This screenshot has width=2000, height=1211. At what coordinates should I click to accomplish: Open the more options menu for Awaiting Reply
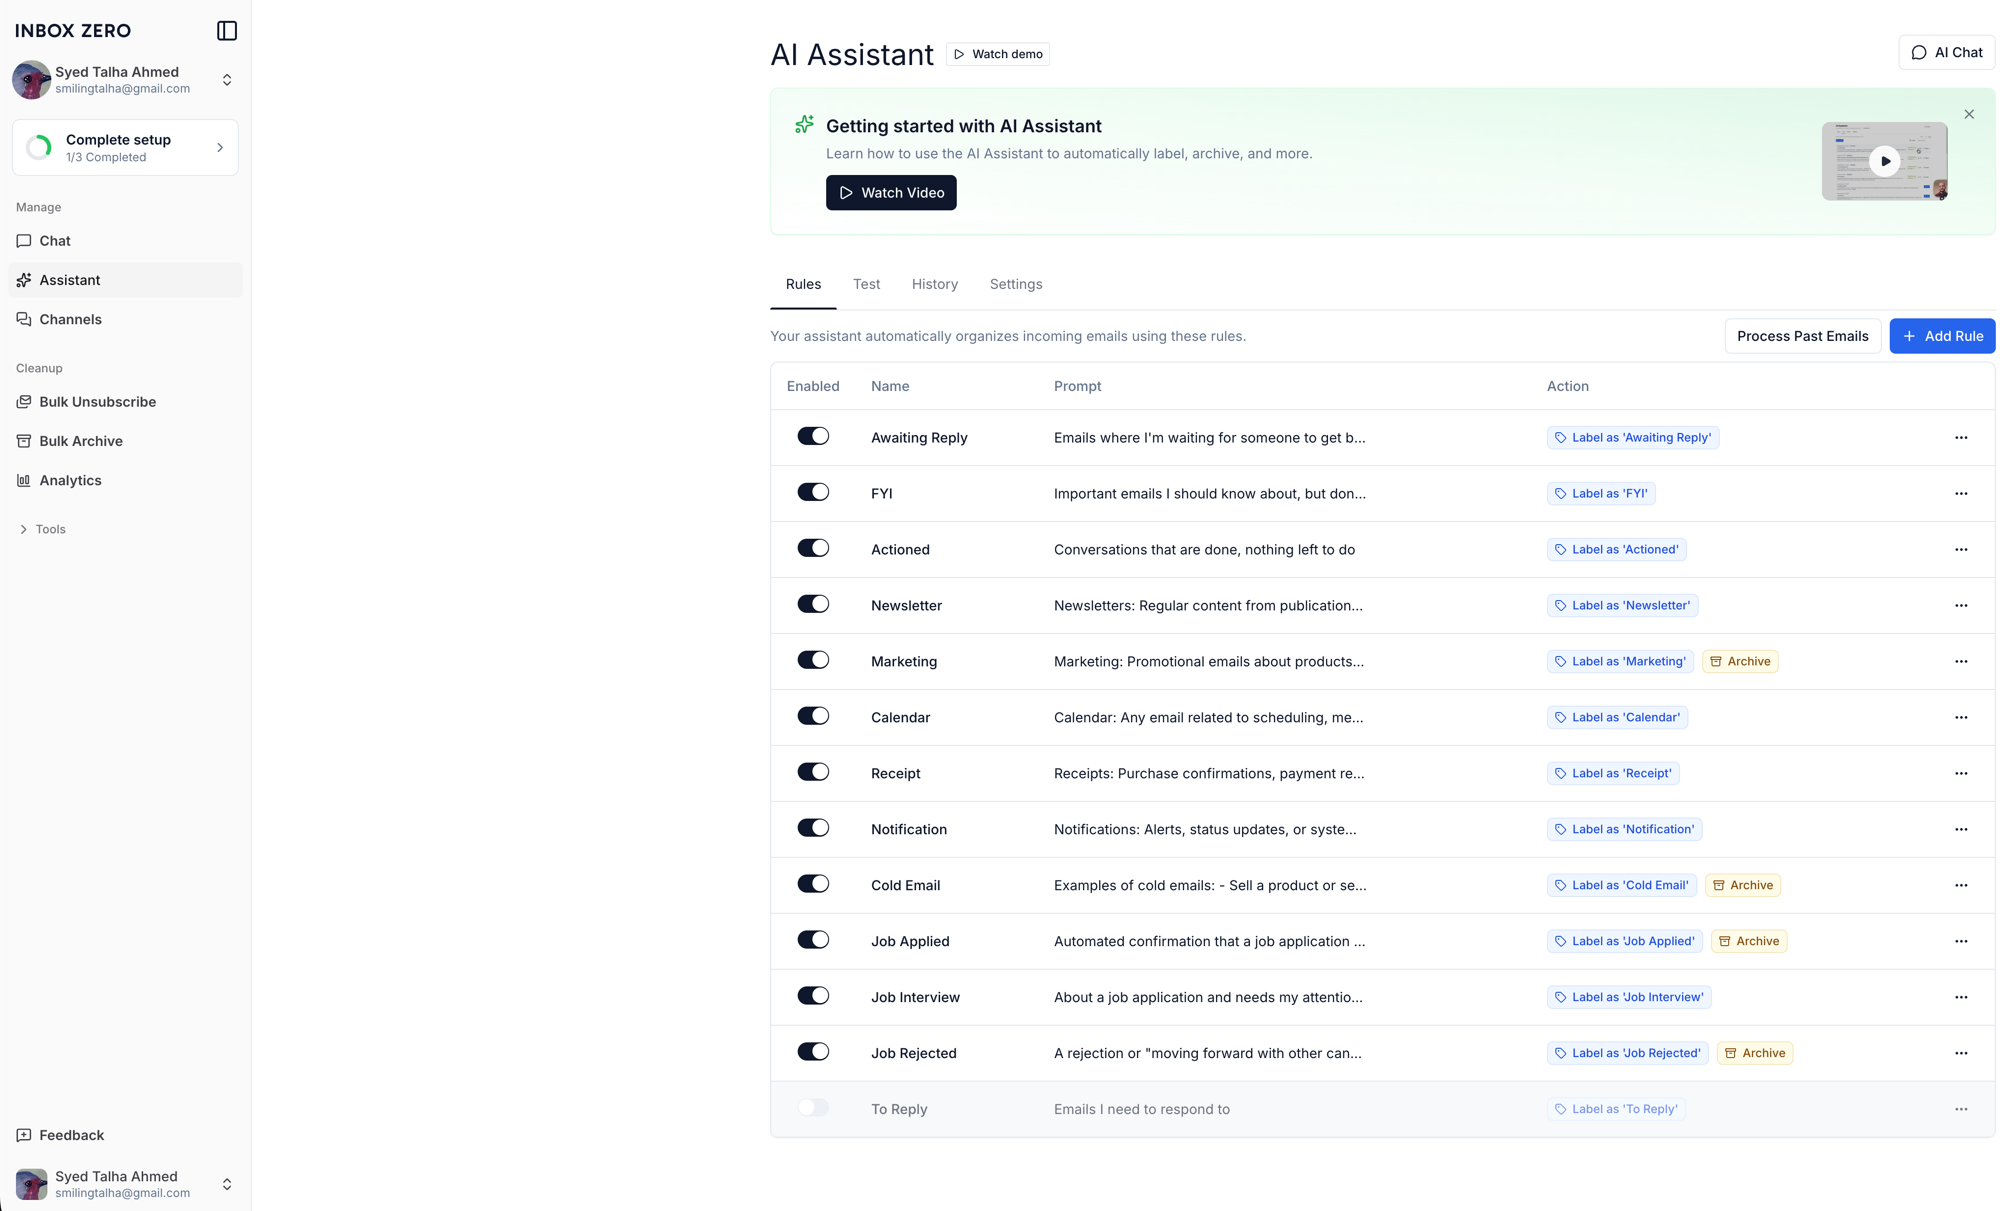pos(1961,438)
